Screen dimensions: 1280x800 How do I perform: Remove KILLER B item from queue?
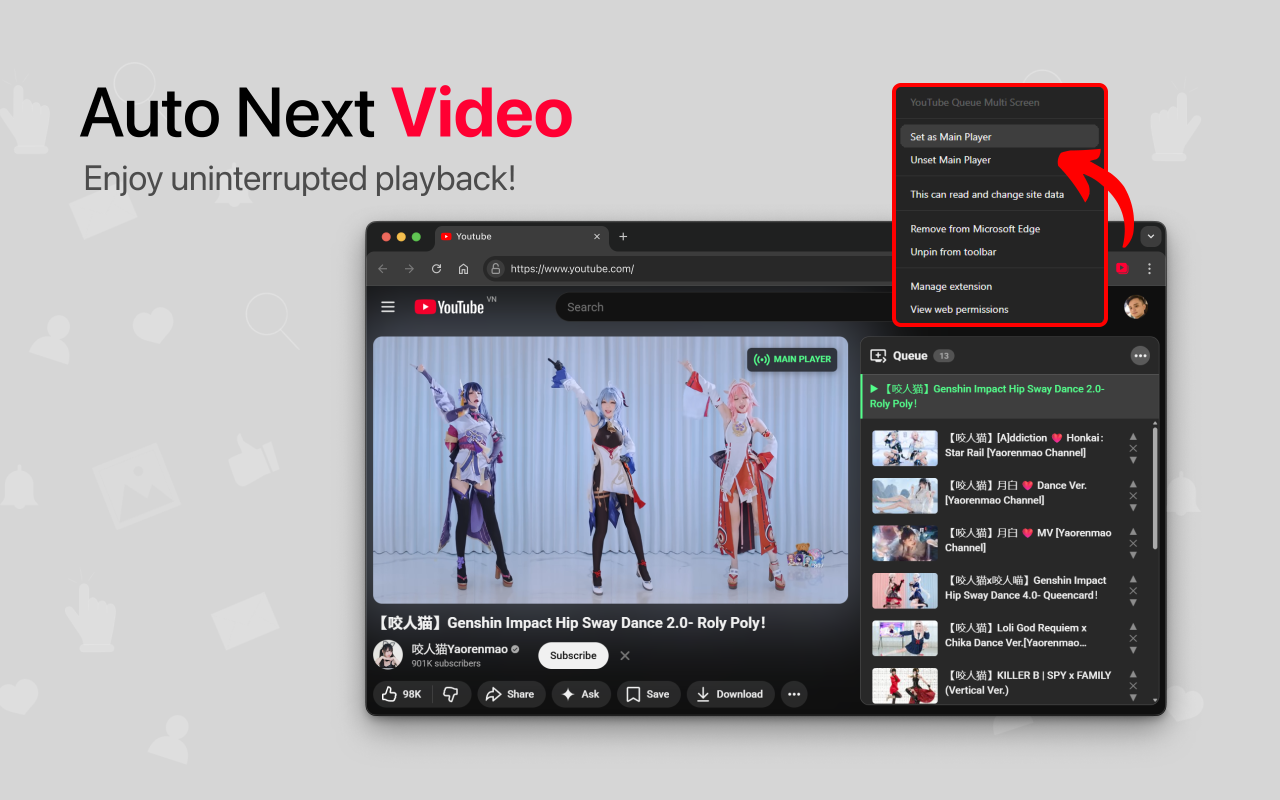coord(1133,686)
